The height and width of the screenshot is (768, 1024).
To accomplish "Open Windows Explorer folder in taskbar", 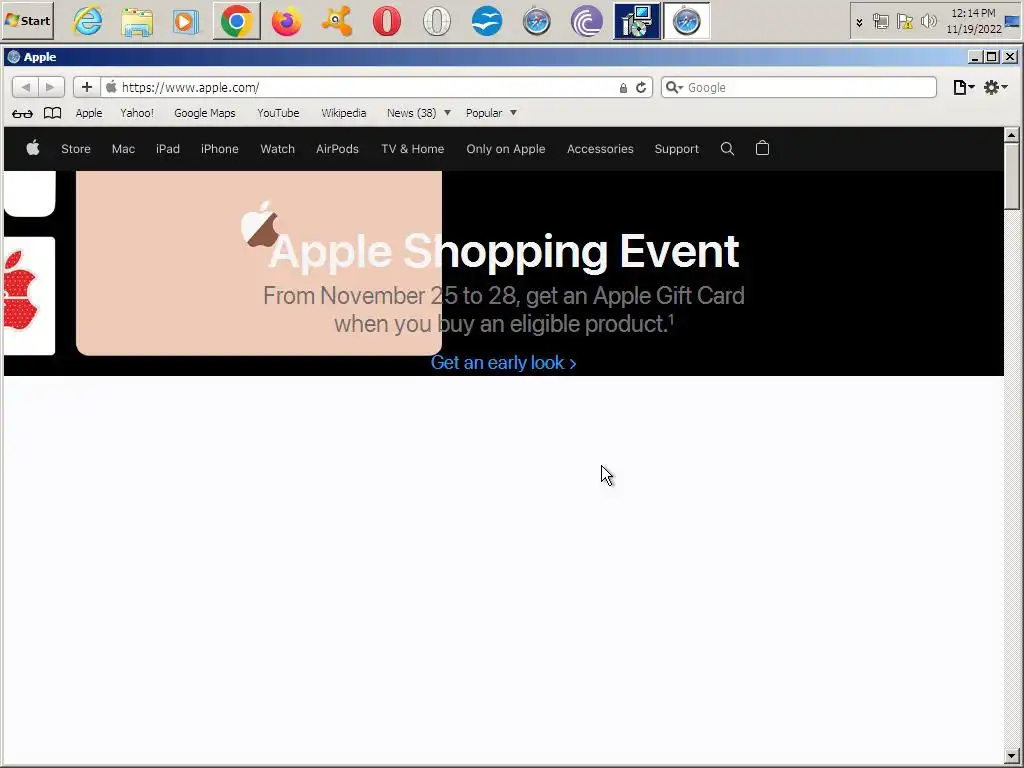I will (137, 21).
